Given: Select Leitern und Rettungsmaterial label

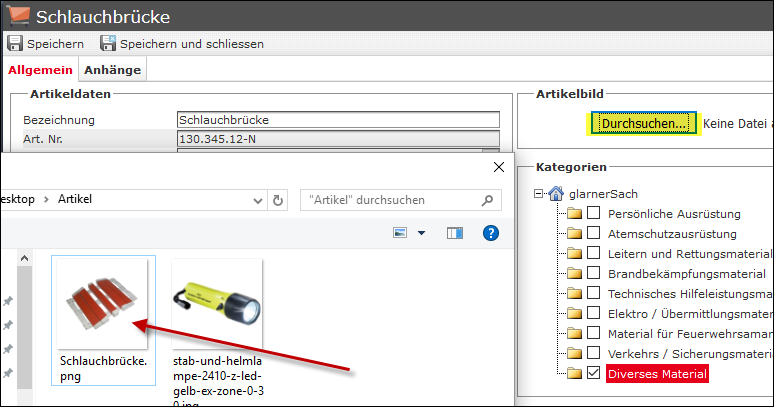Looking at the screenshot, I should point(690,254).
